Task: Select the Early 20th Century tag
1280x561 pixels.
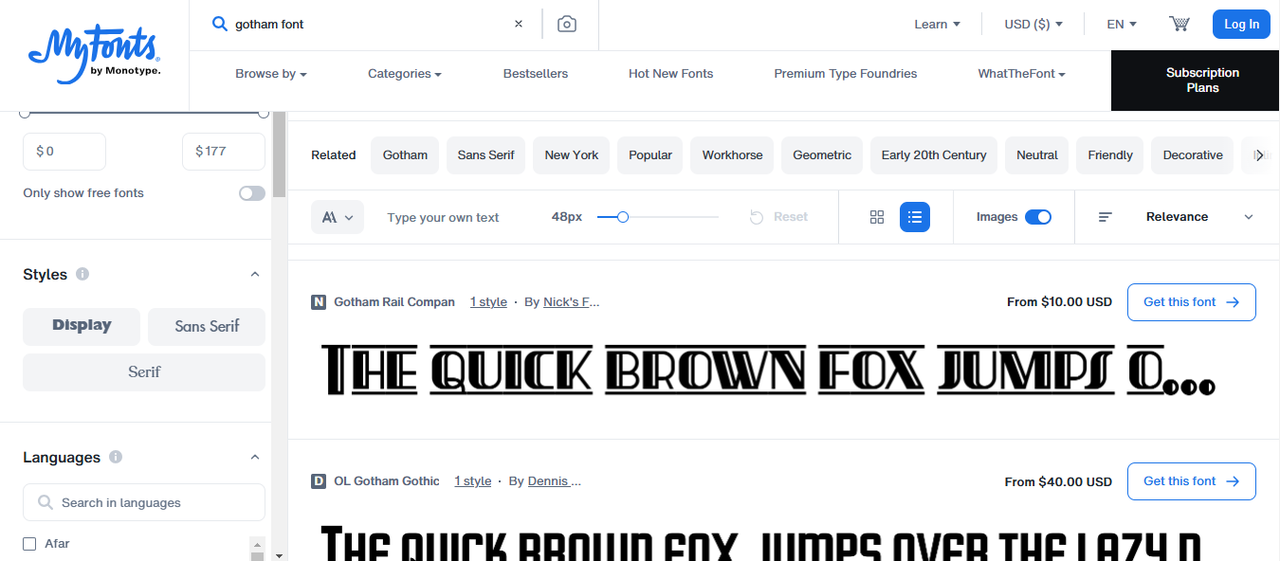Action: click(934, 155)
